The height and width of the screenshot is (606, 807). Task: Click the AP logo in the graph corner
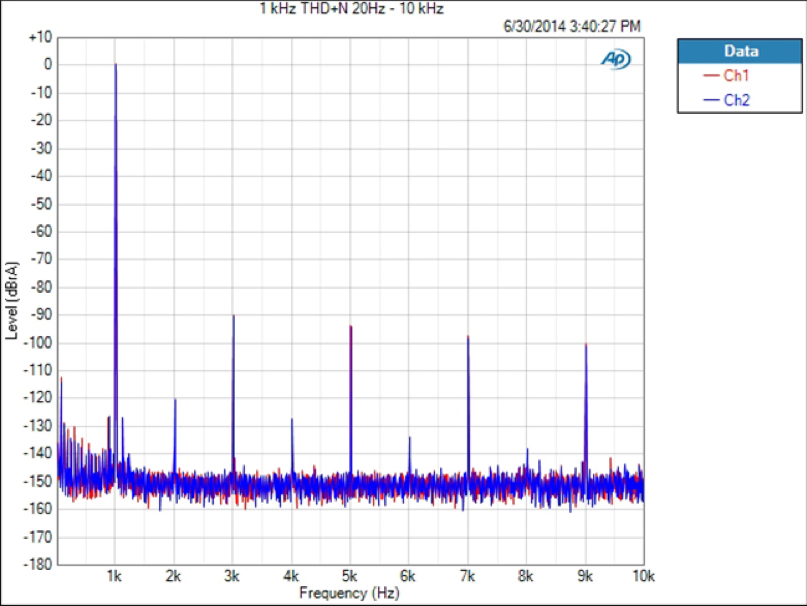(x=615, y=59)
